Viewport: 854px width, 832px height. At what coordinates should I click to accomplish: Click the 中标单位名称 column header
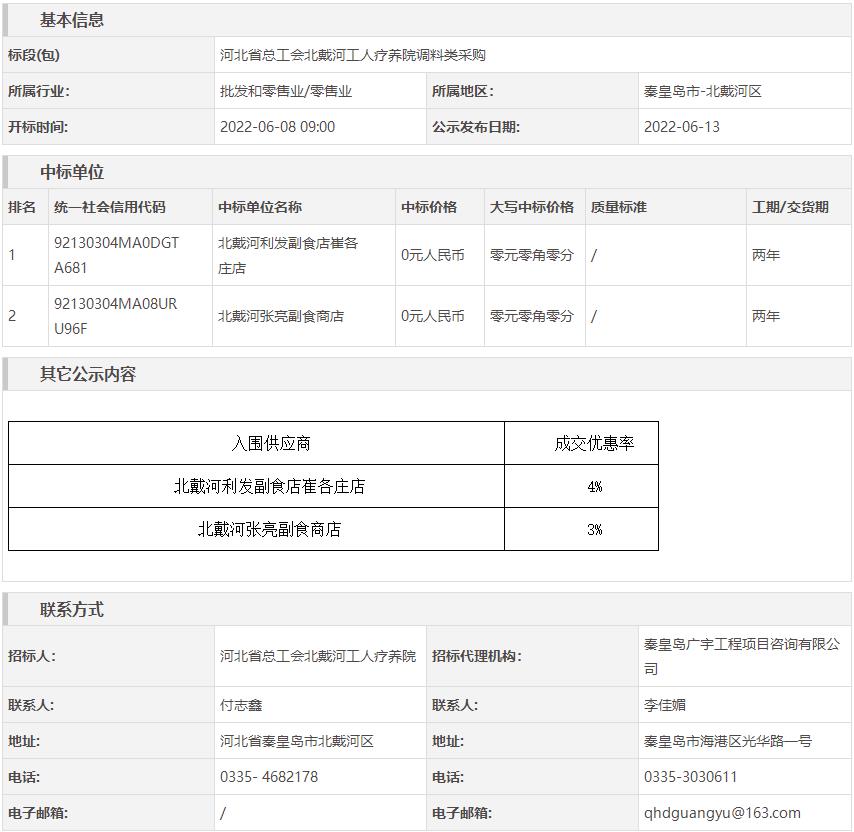(260, 207)
